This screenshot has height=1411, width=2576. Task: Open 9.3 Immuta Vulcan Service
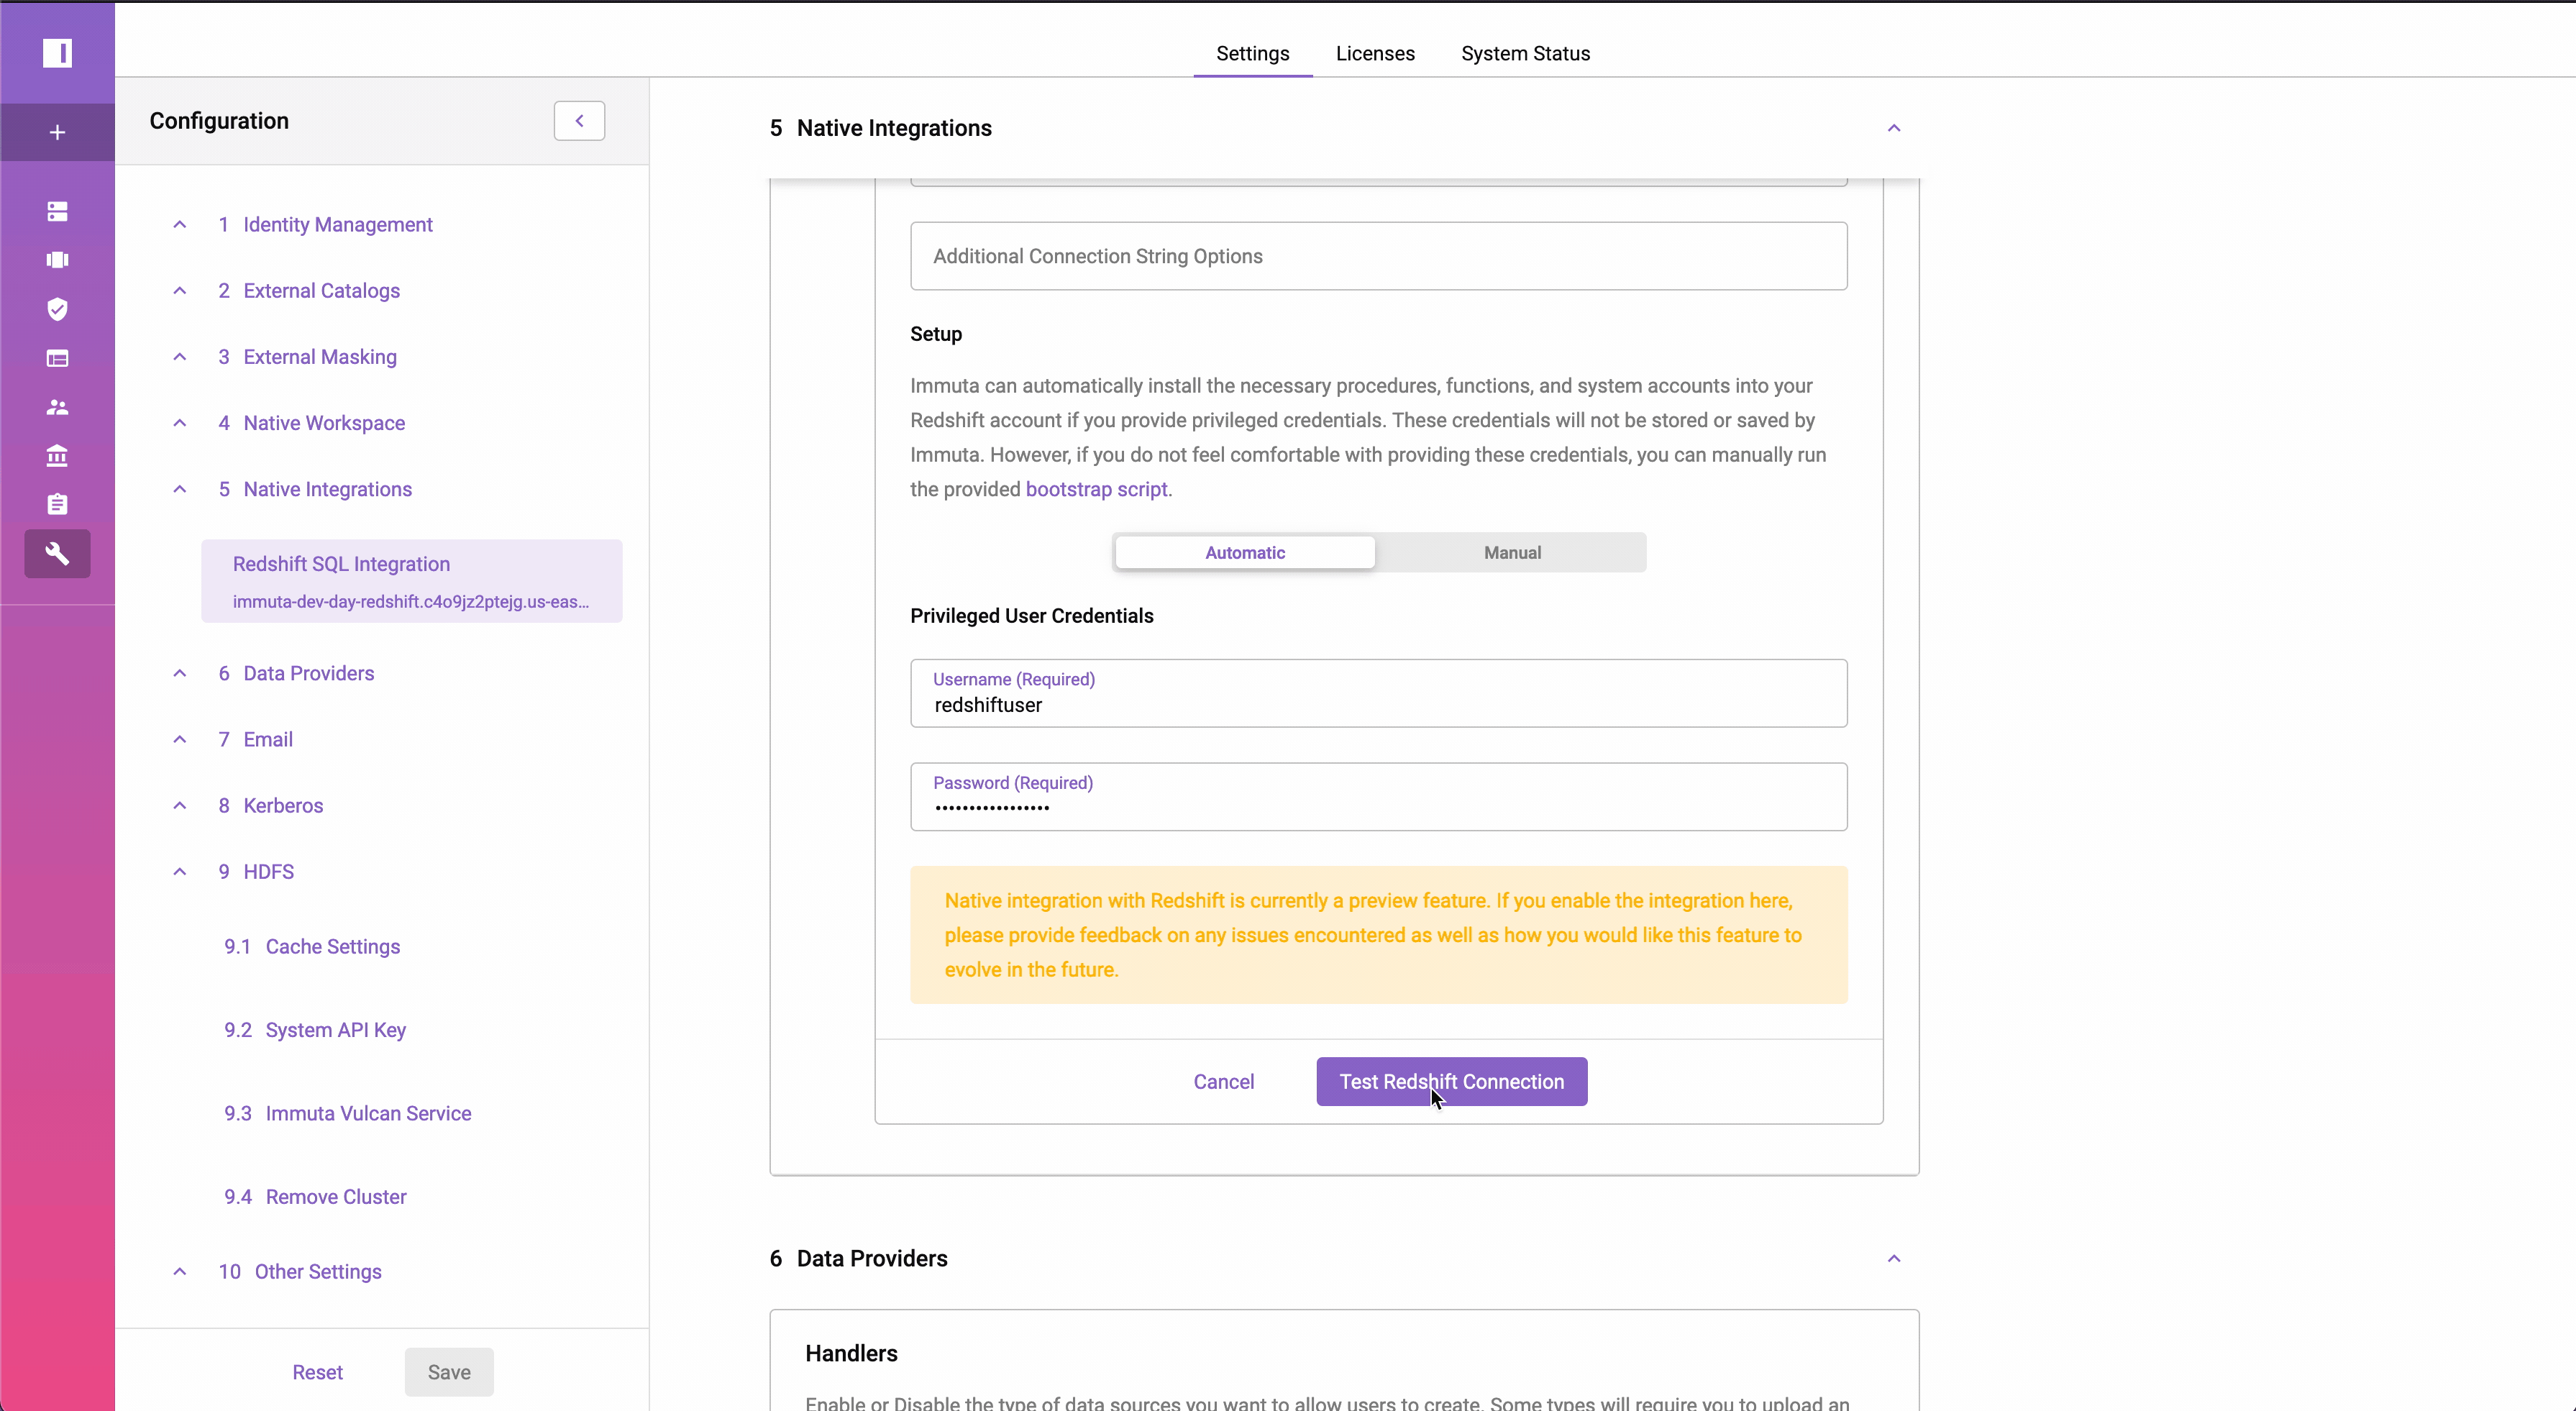[348, 1113]
